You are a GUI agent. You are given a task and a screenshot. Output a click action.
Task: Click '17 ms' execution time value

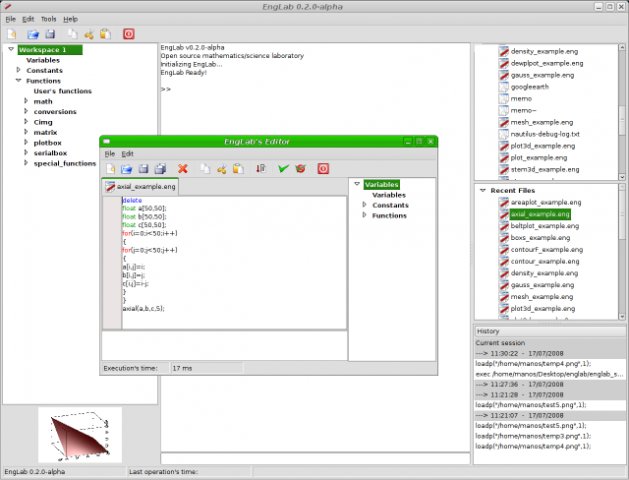pos(183,368)
